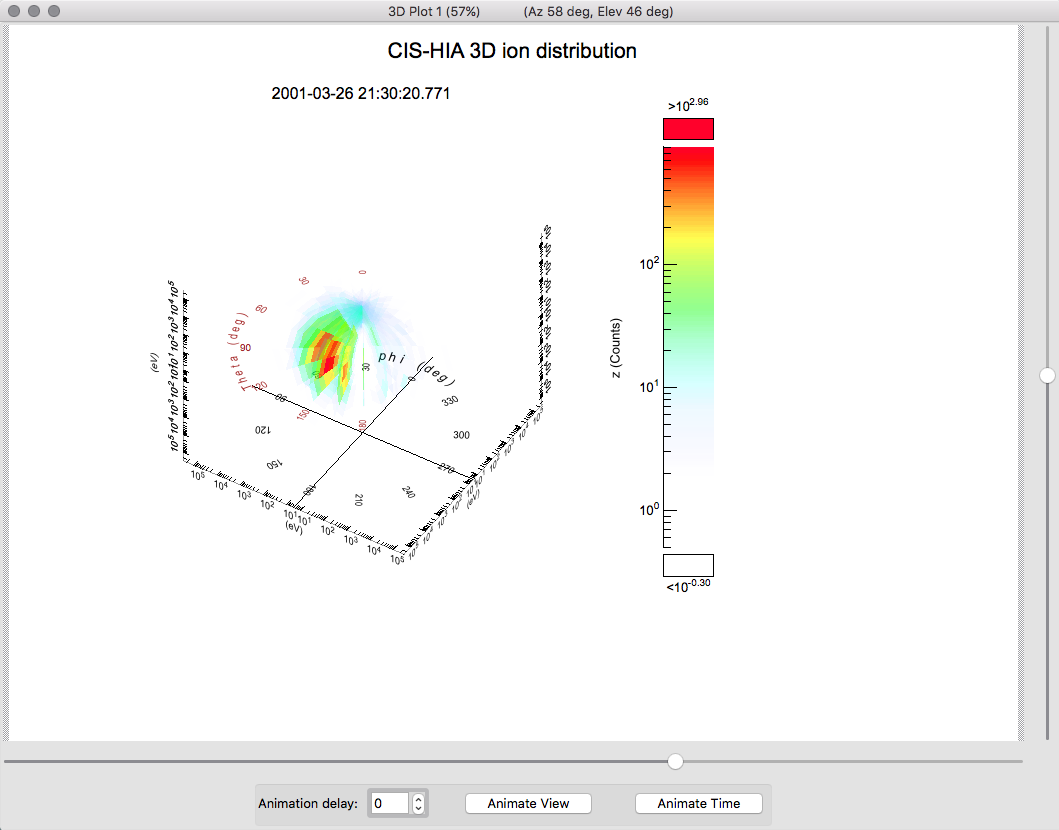This screenshot has width=1059, height=830.
Task: Click the red peak of the 3D ion distribution
Action: click(326, 352)
